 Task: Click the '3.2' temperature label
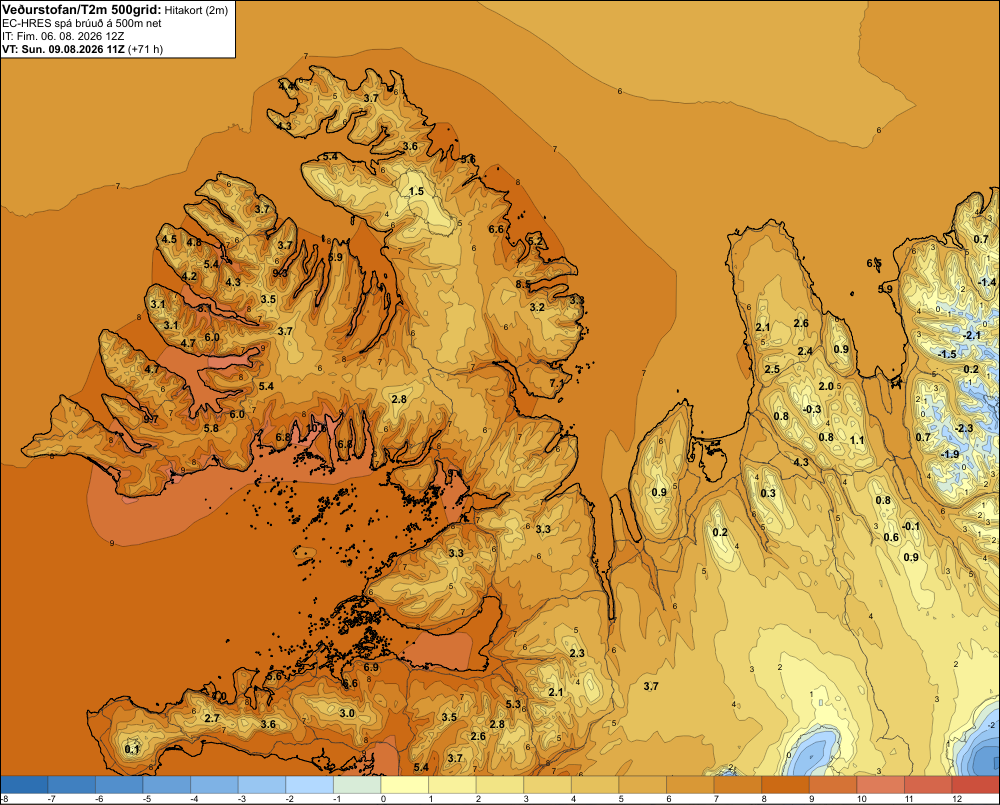537,307
